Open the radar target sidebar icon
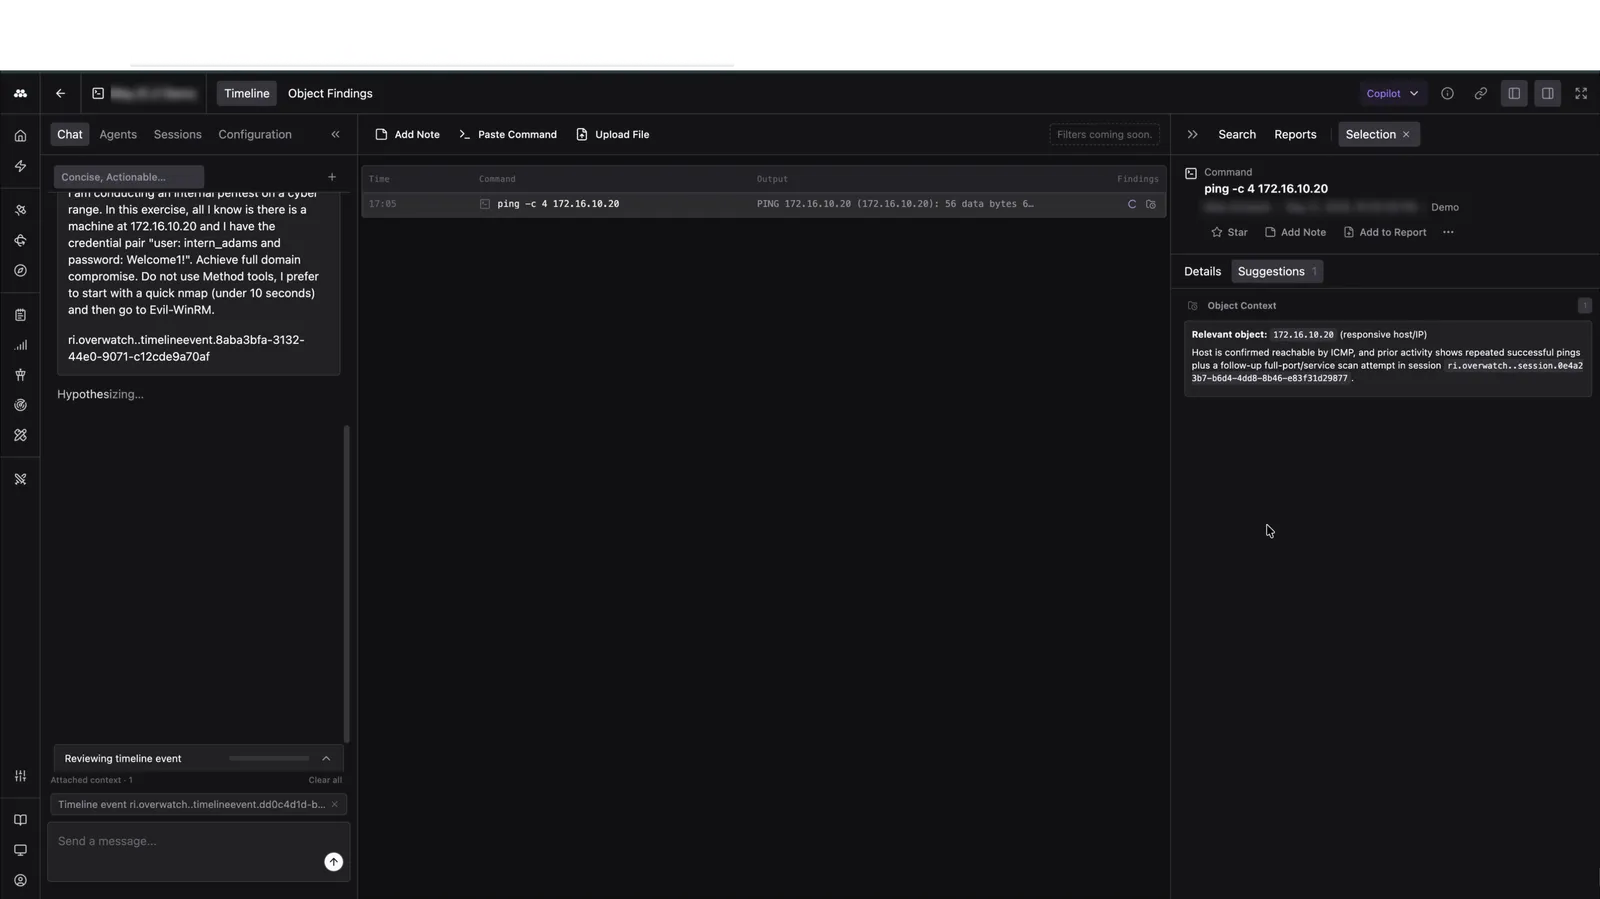Image resolution: width=1600 pixels, height=899 pixels. (x=20, y=405)
